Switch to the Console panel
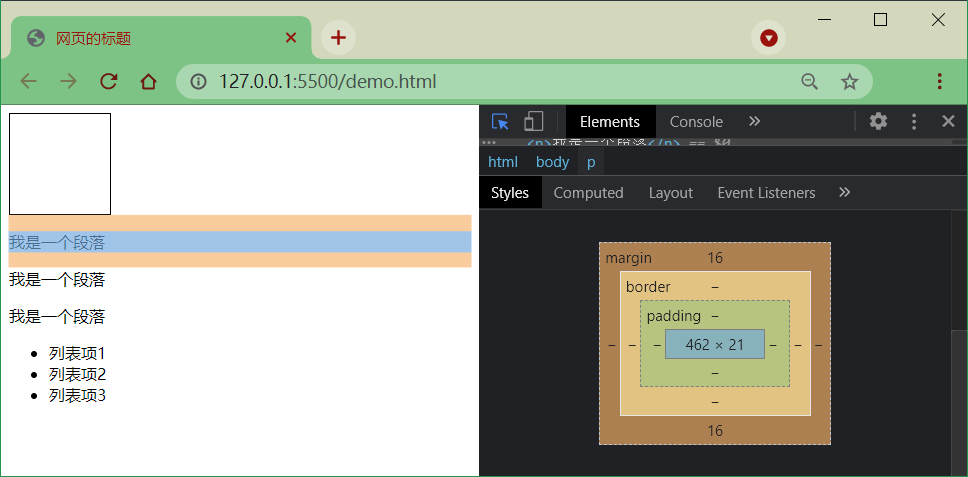The height and width of the screenshot is (477, 968). tap(696, 122)
